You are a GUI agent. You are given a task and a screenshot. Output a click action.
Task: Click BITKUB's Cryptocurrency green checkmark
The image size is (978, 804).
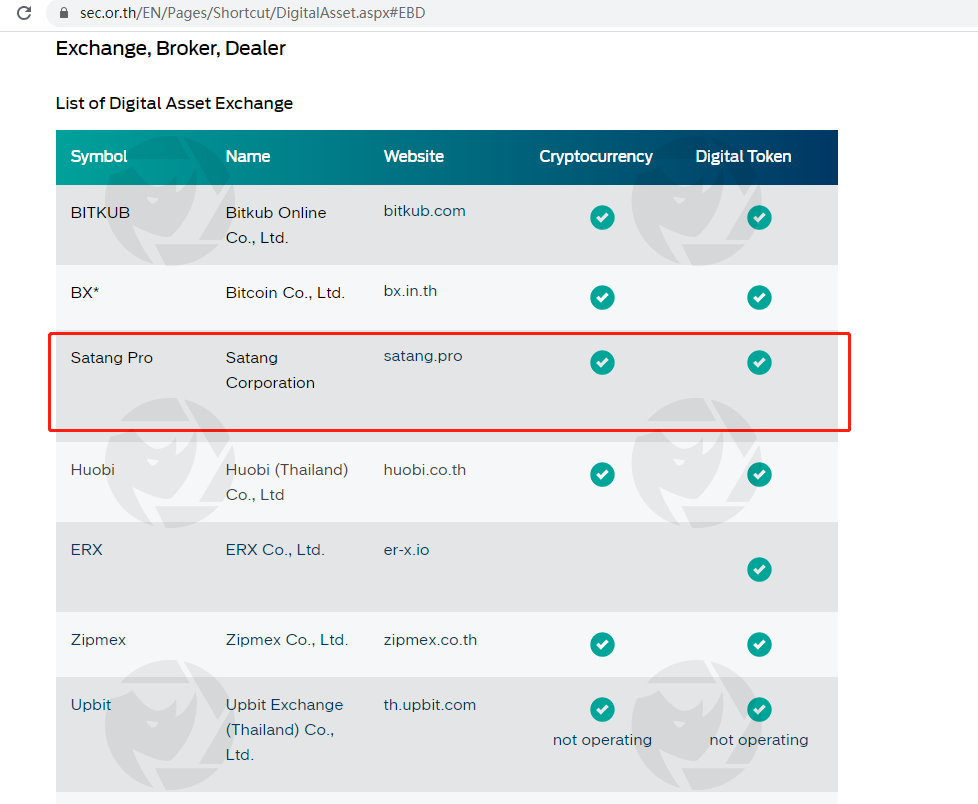[x=602, y=217]
